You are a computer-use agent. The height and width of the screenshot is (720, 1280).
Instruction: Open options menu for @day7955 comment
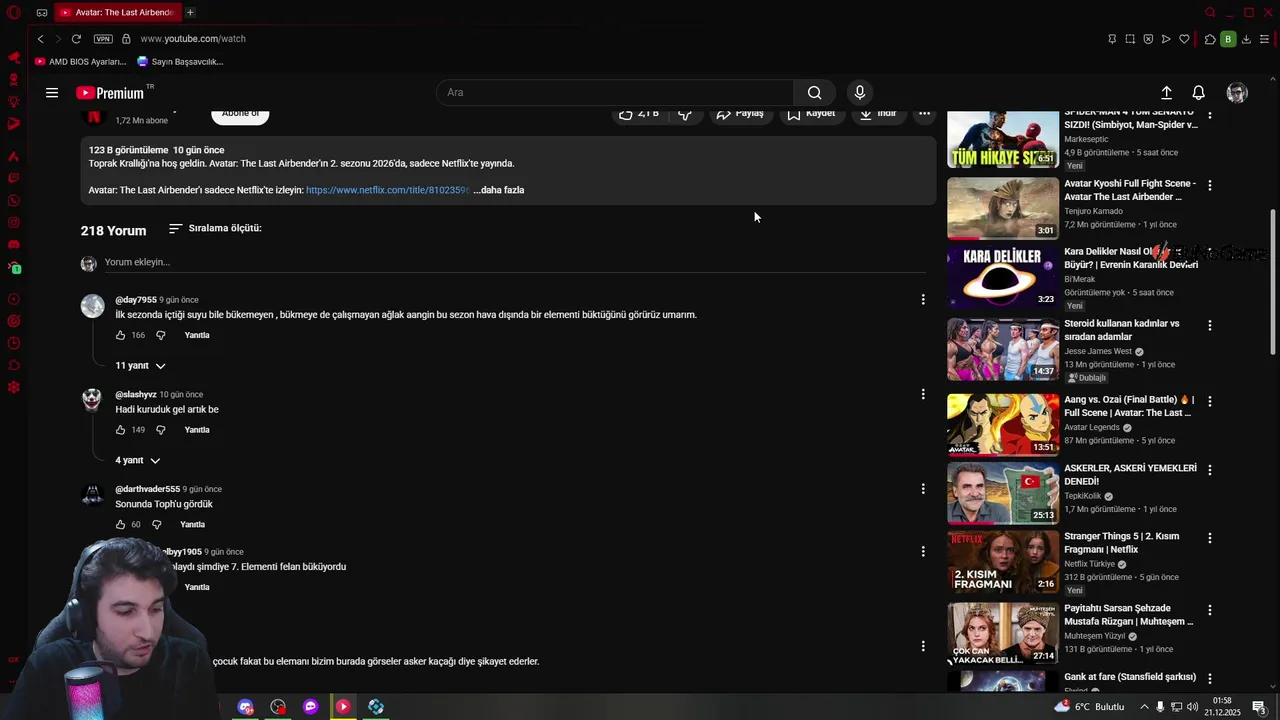click(923, 299)
